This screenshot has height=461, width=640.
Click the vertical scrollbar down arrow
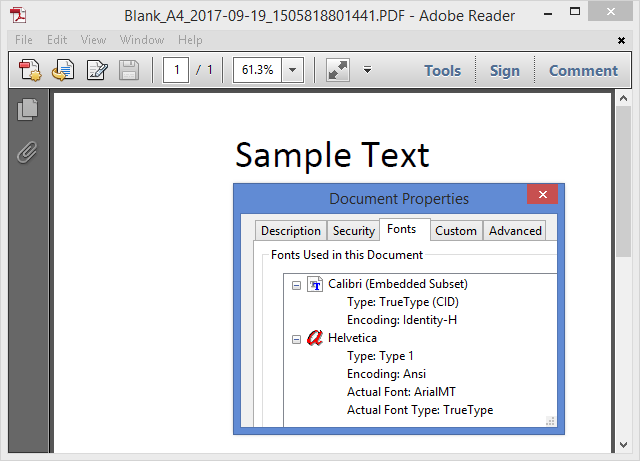pos(623,445)
